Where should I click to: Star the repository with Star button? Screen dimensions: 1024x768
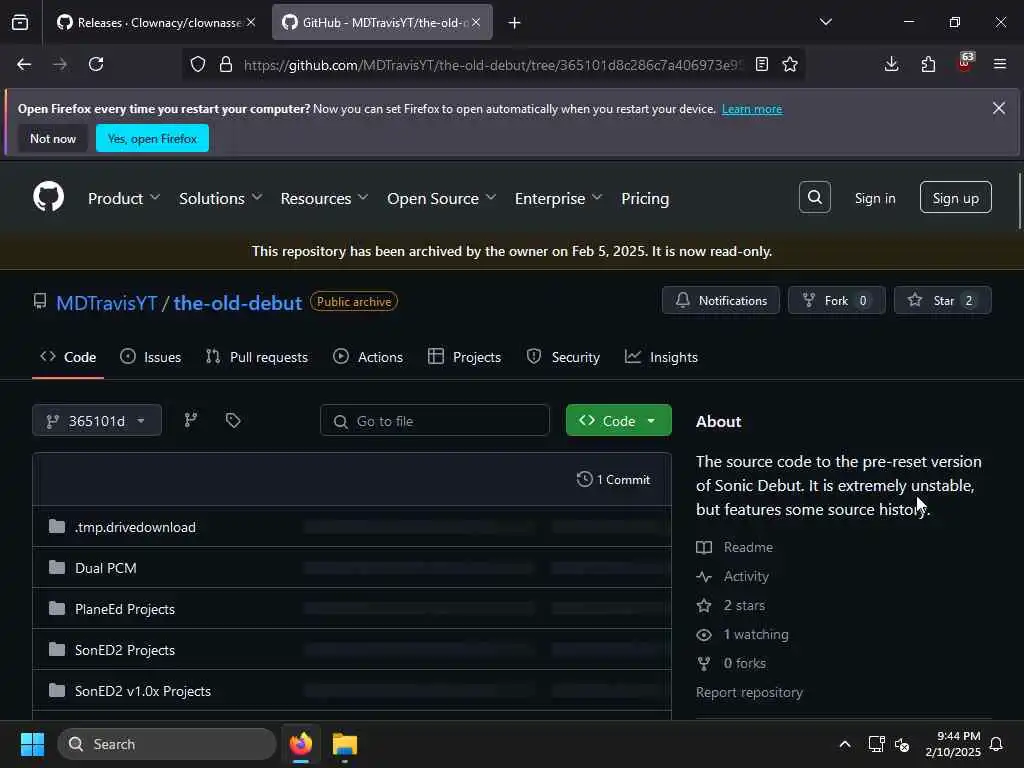(942, 300)
